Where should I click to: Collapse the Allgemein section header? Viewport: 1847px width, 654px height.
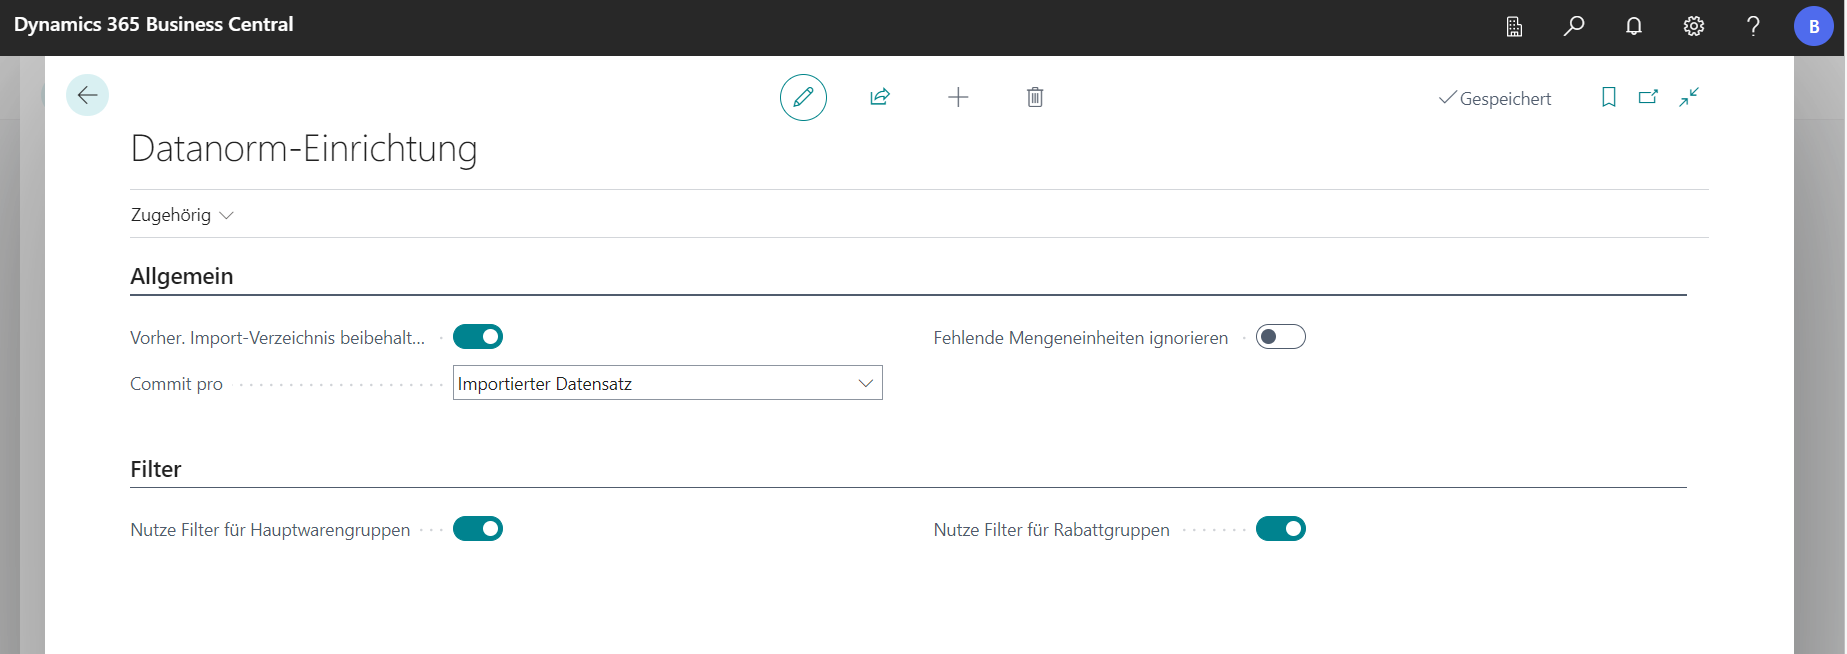182,276
